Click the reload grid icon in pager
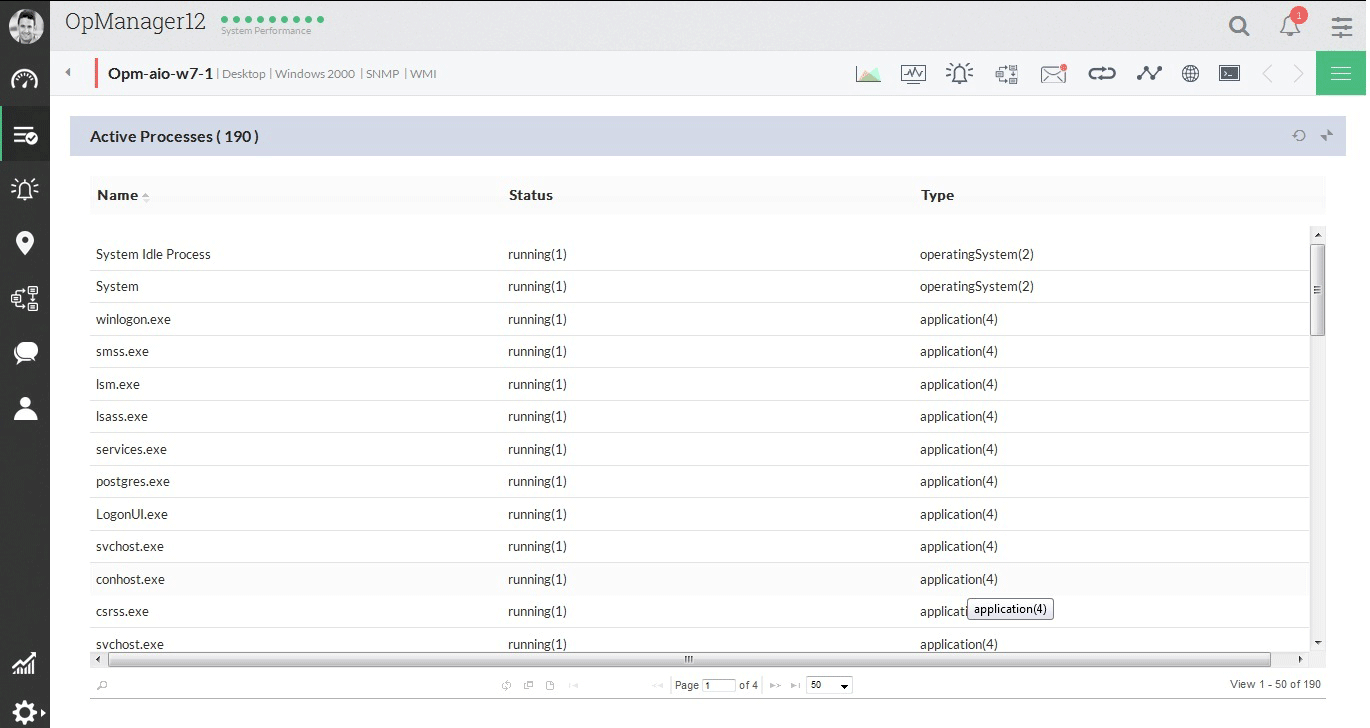 point(506,685)
